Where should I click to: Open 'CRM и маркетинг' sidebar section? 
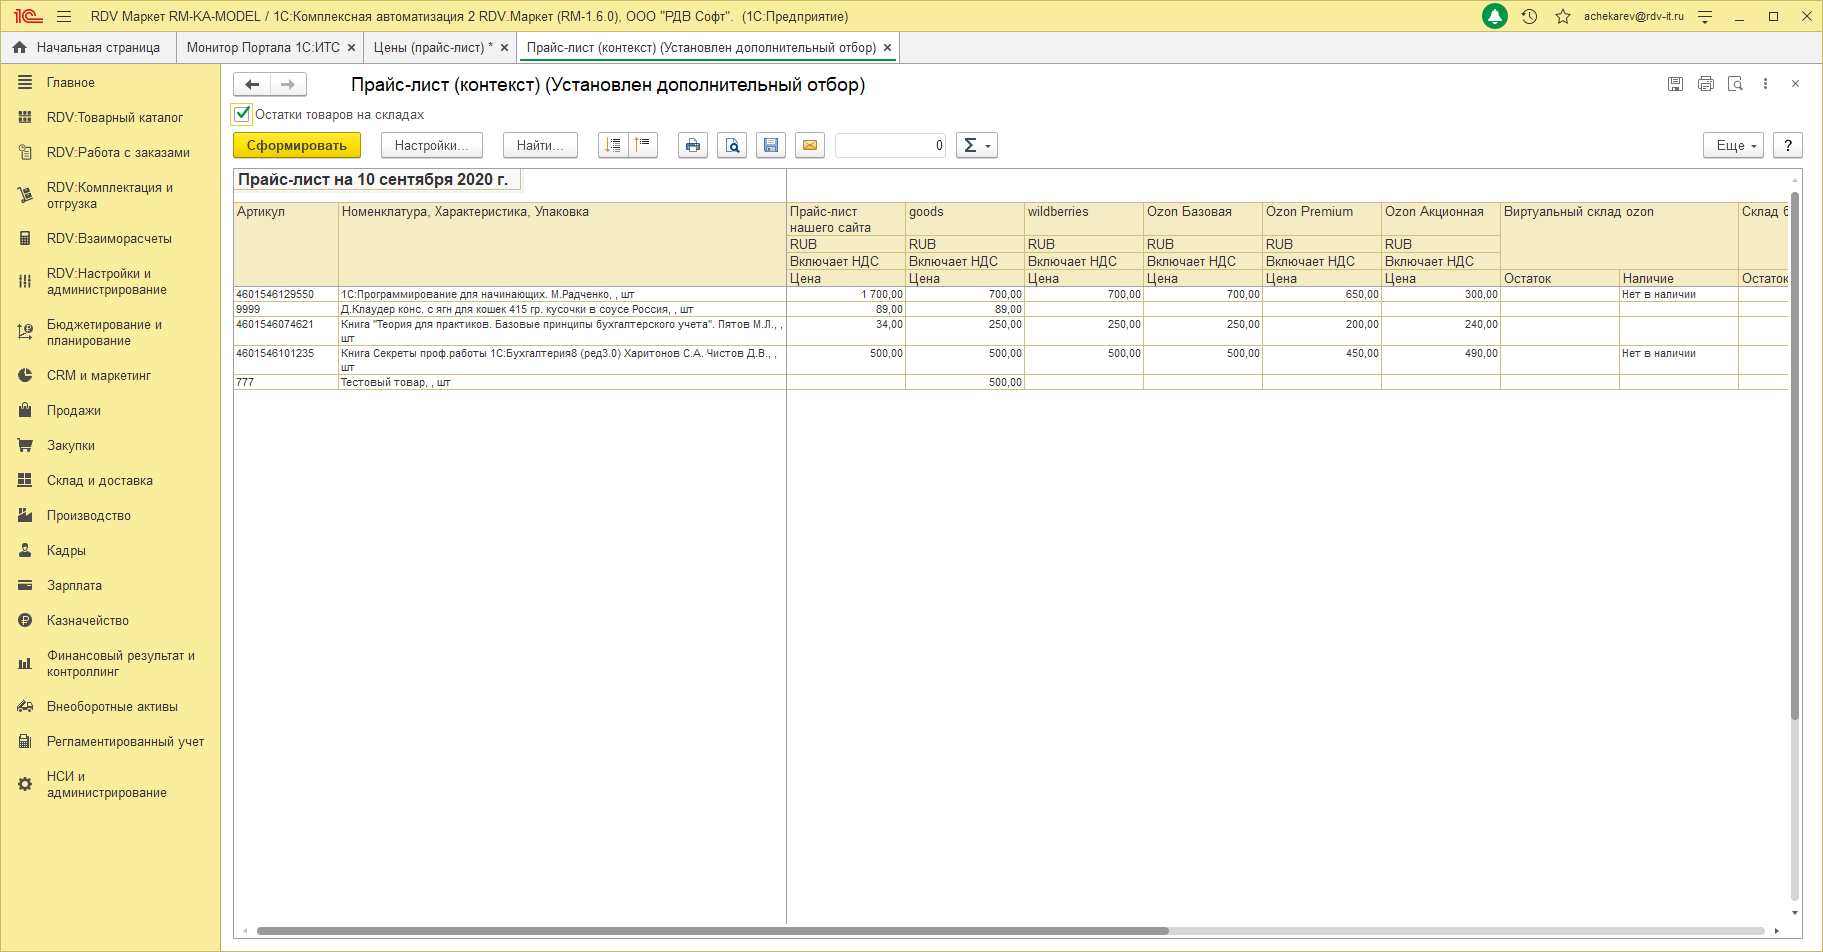[x=98, y=375]
